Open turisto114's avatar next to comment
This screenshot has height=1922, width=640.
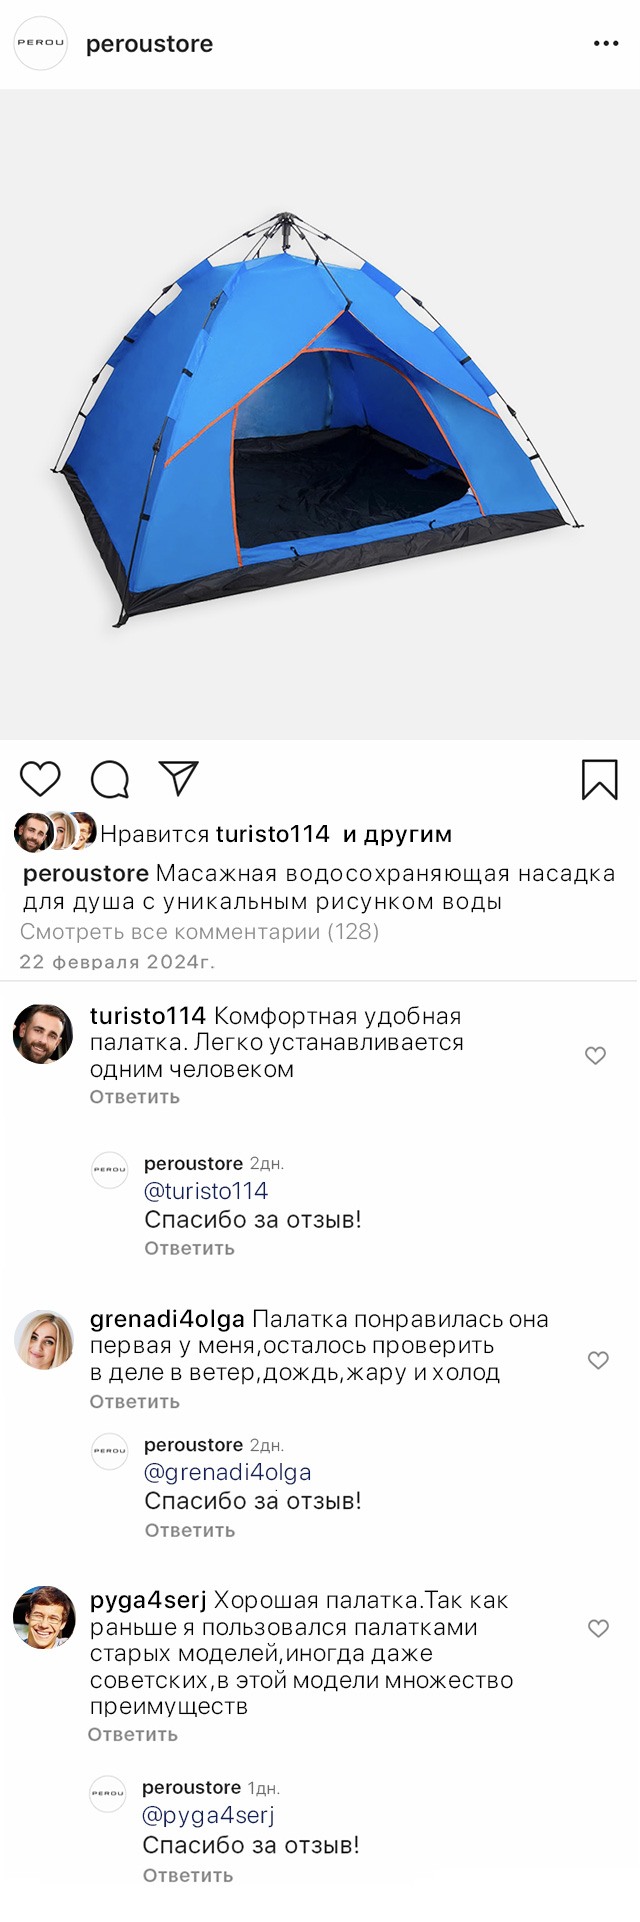pyautogui.click(x=43, y=1034)
